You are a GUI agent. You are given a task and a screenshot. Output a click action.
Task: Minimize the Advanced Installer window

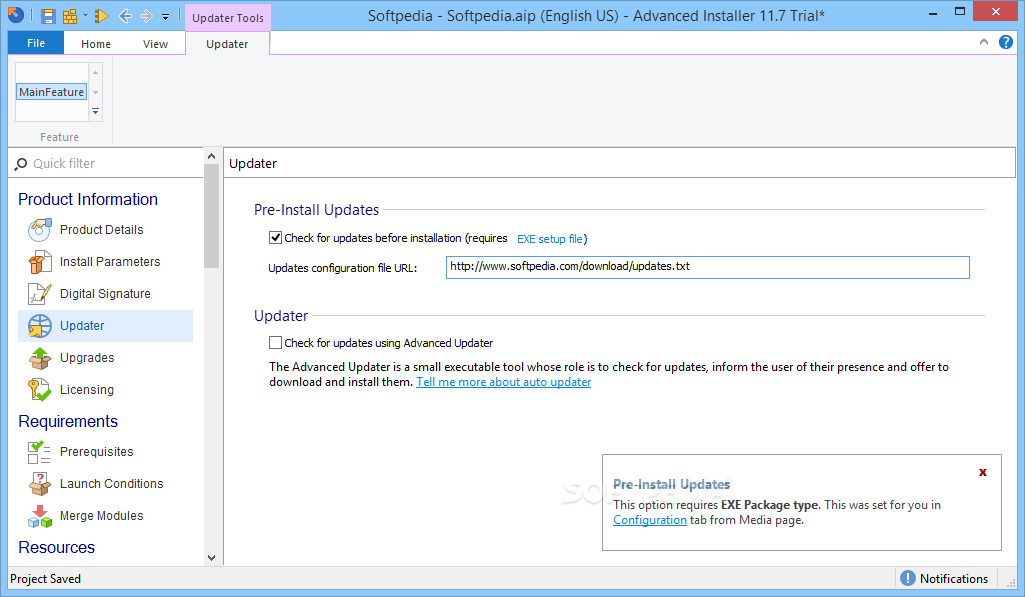933,12
